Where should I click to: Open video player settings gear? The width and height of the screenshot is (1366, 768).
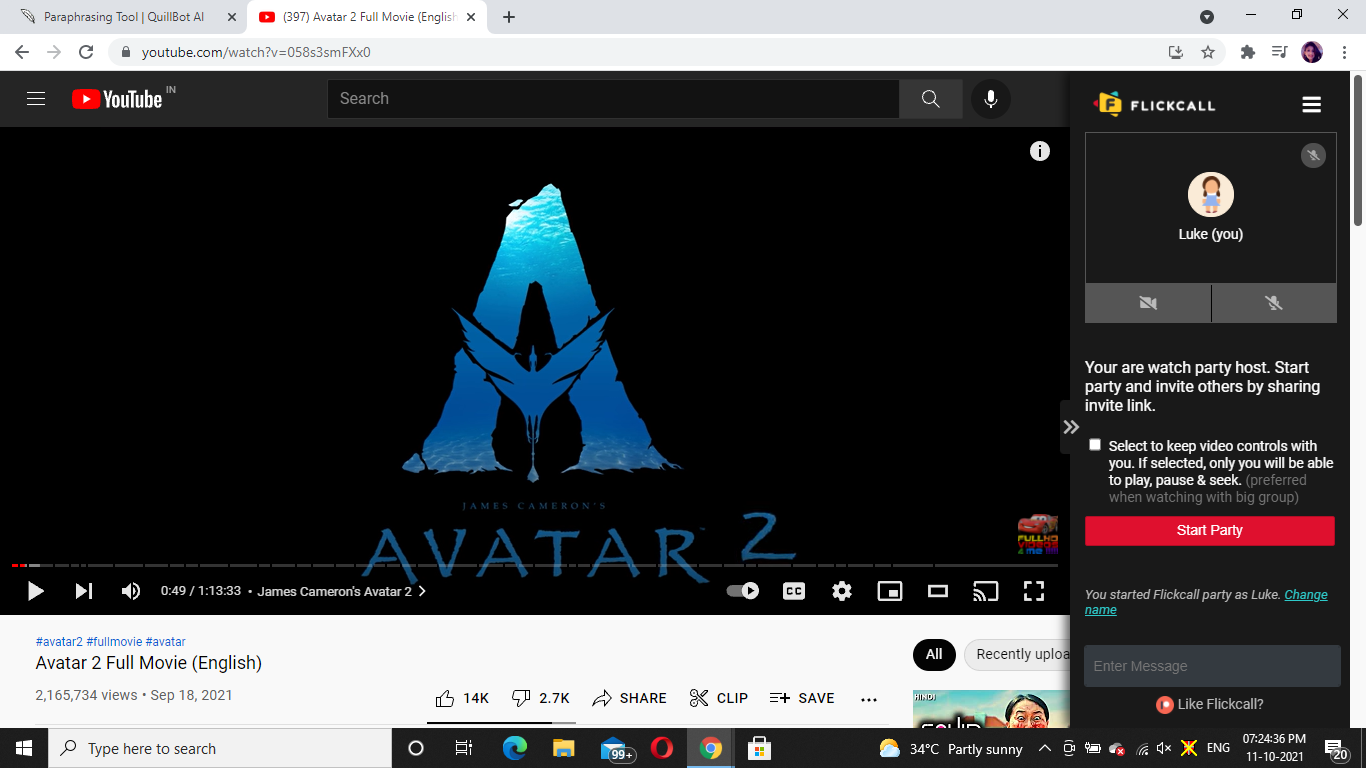[842, 591]
